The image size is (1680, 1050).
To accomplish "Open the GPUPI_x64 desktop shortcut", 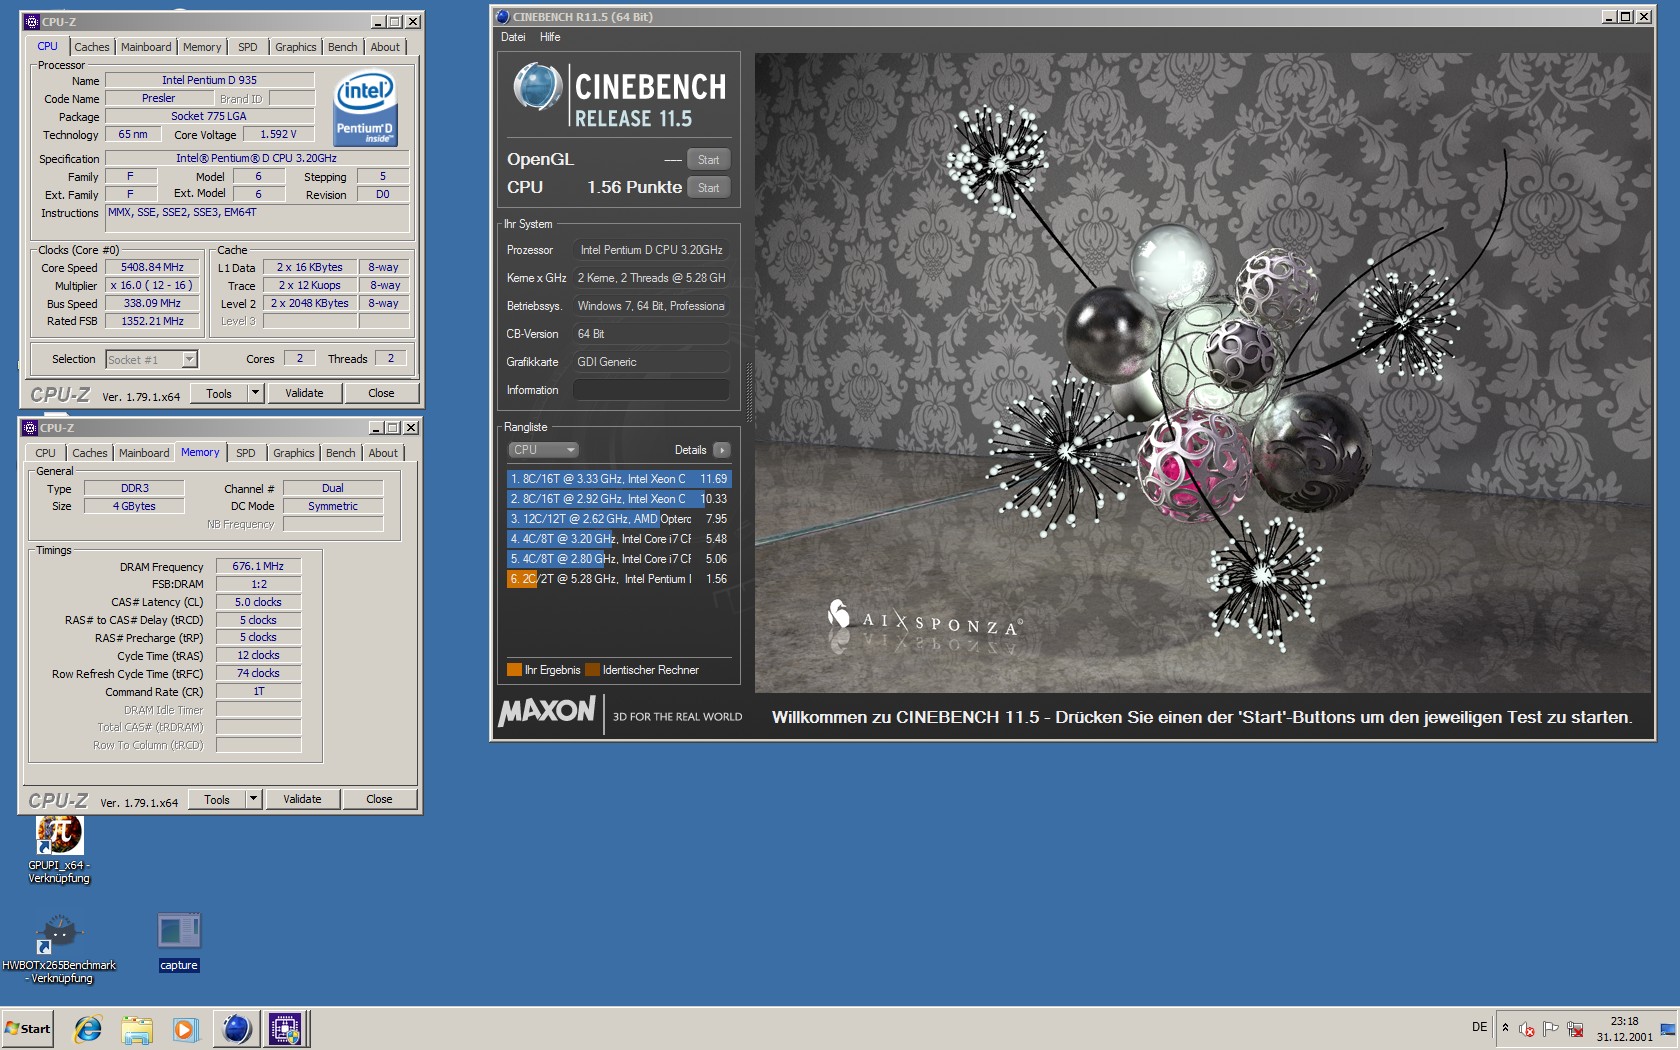I will (x=59, y=849).
